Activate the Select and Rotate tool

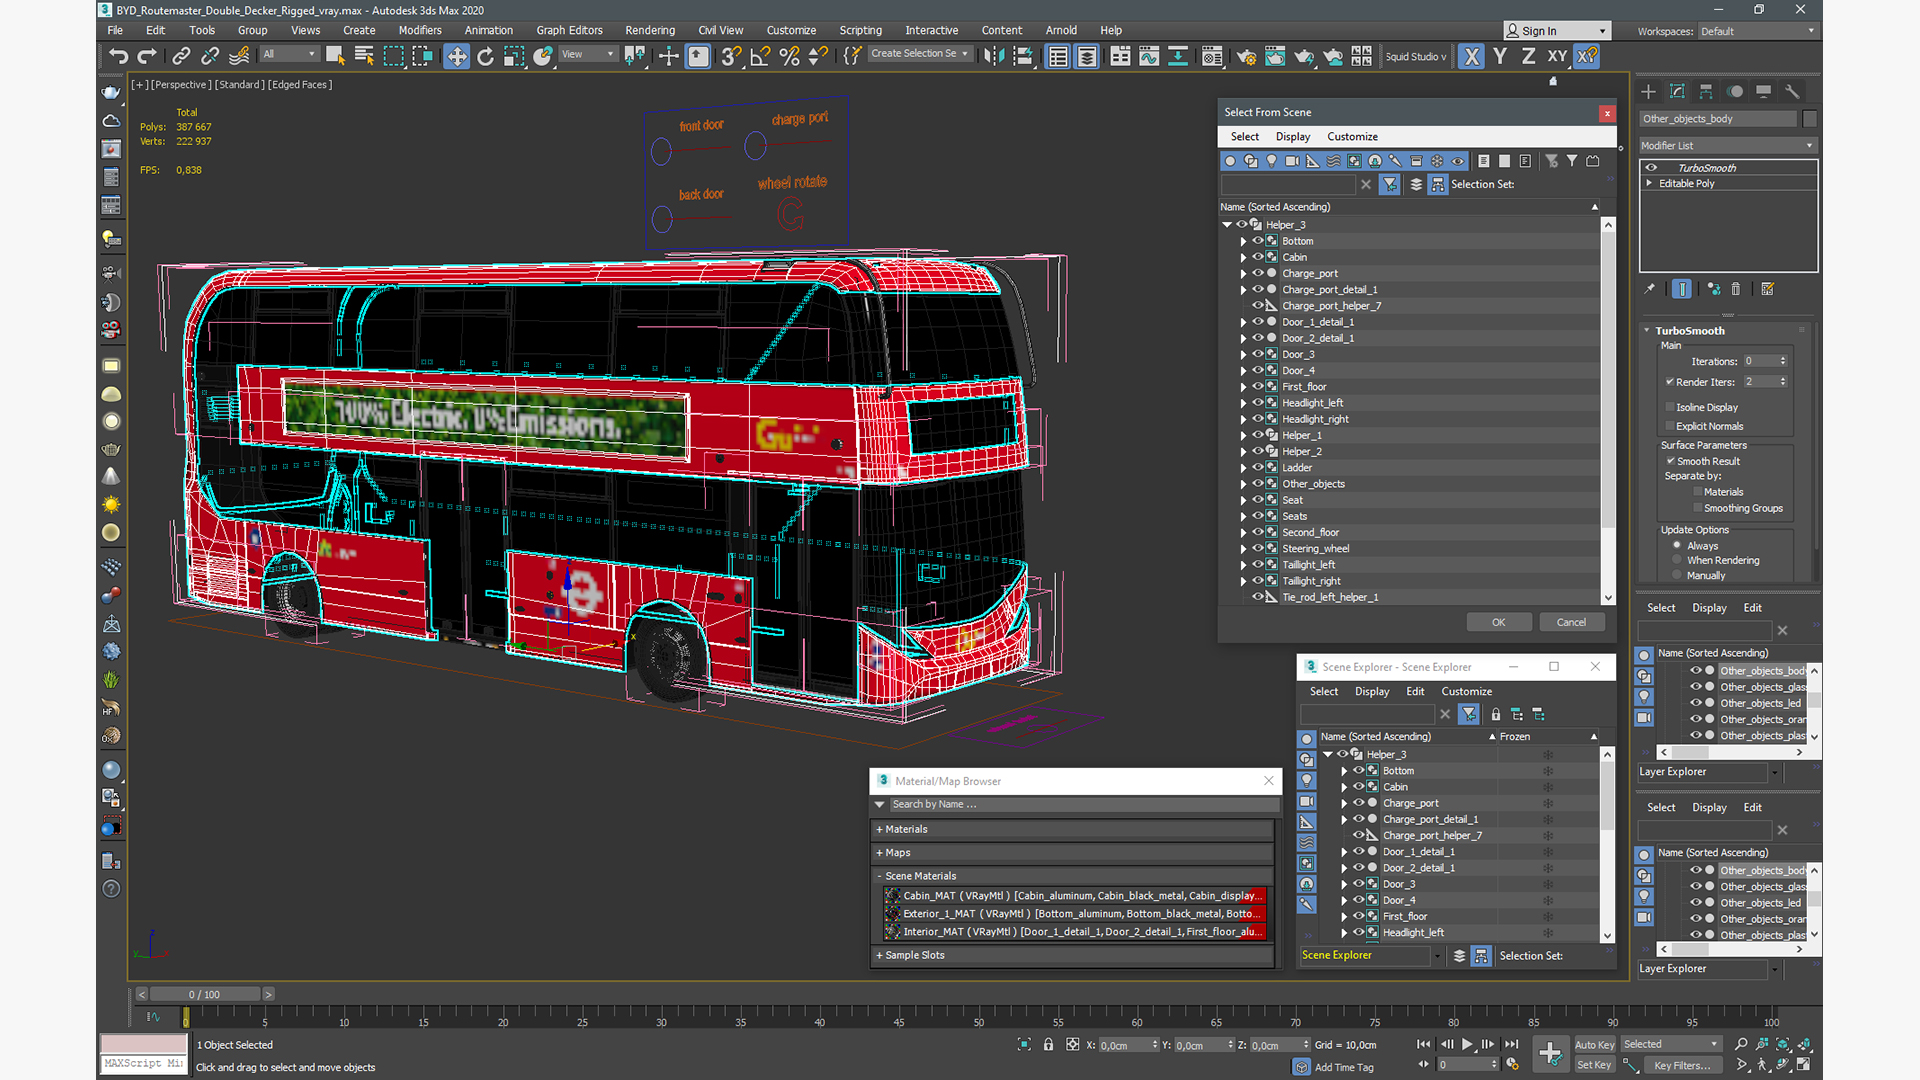[485, 57]
